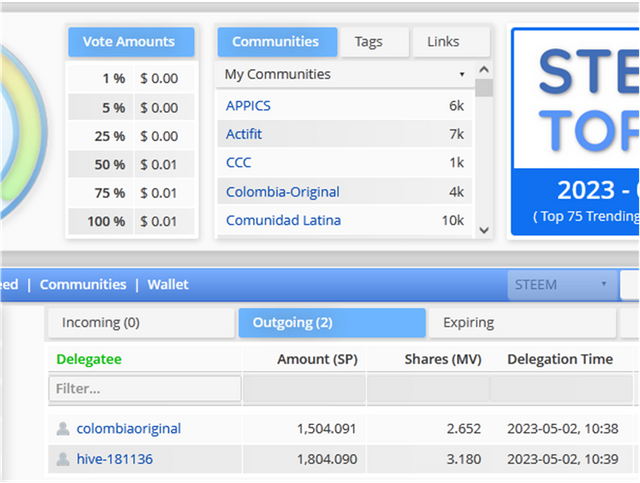Click the 1,804.090 amount cell
This screenshot has height=483, width=640.
point(327,459)
